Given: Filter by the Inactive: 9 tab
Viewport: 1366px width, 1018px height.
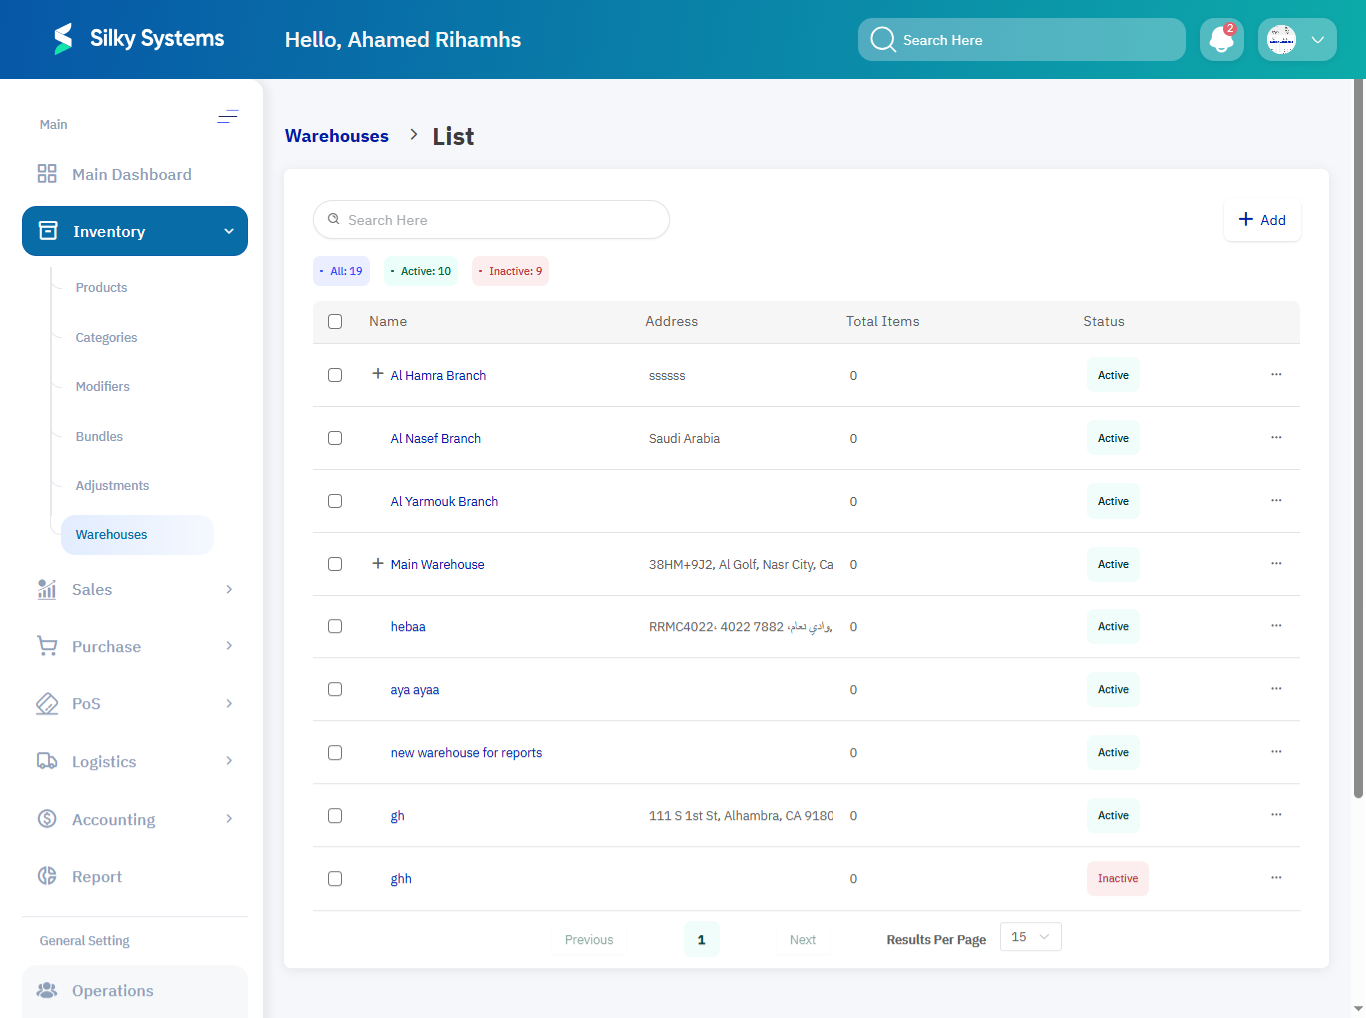Looking at the screenshot, I should click(x=510, y=271).
